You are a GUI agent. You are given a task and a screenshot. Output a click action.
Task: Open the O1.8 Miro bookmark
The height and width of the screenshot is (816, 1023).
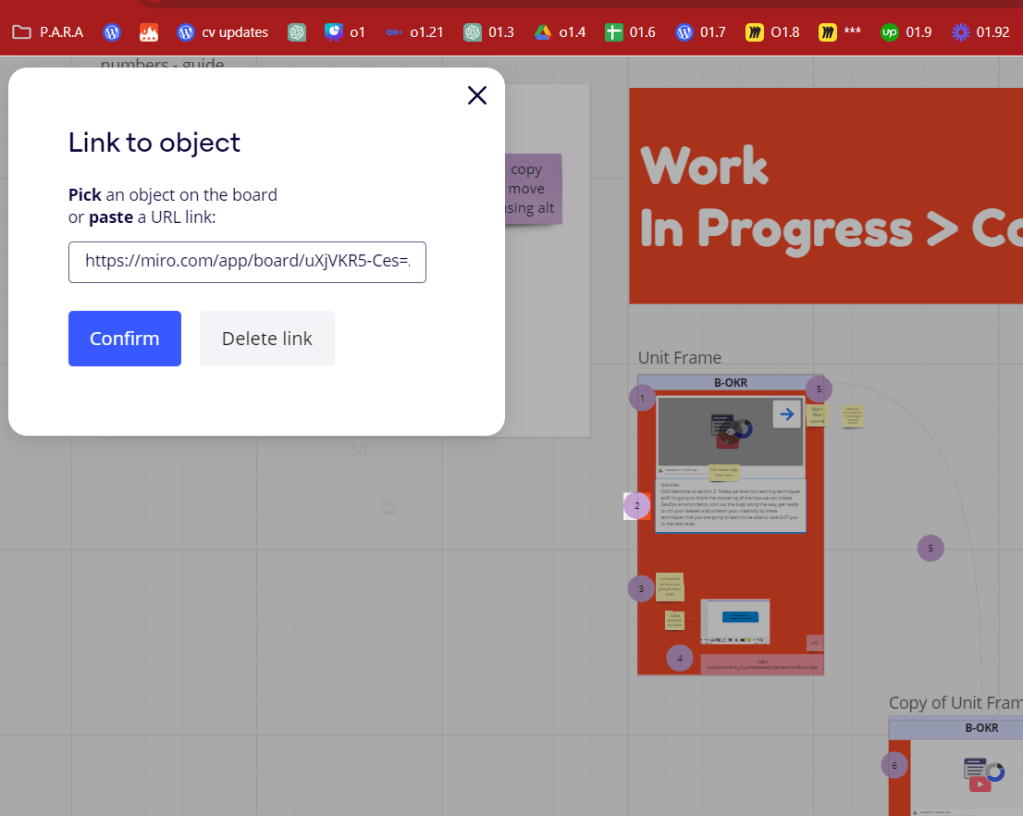pos(772,32)
